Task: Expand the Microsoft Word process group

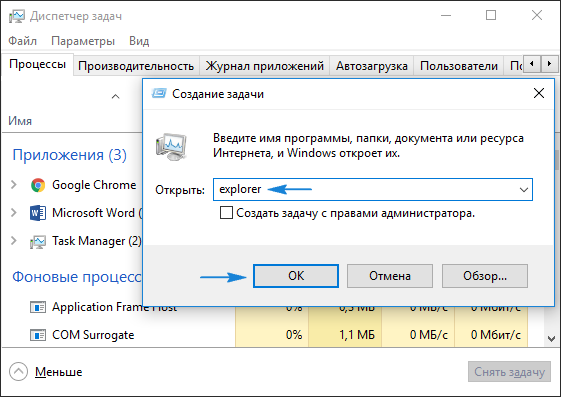Action: click(x=14, y=213)
